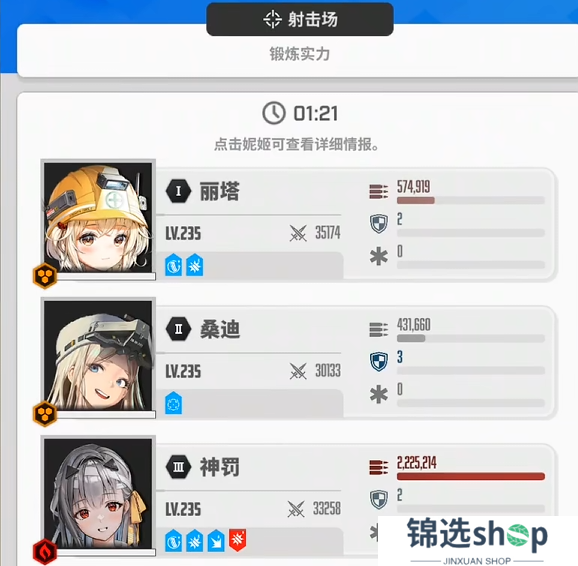Click the crossed swords power icon for 丽塔
The image size is (578, 566).
[298, 233]
